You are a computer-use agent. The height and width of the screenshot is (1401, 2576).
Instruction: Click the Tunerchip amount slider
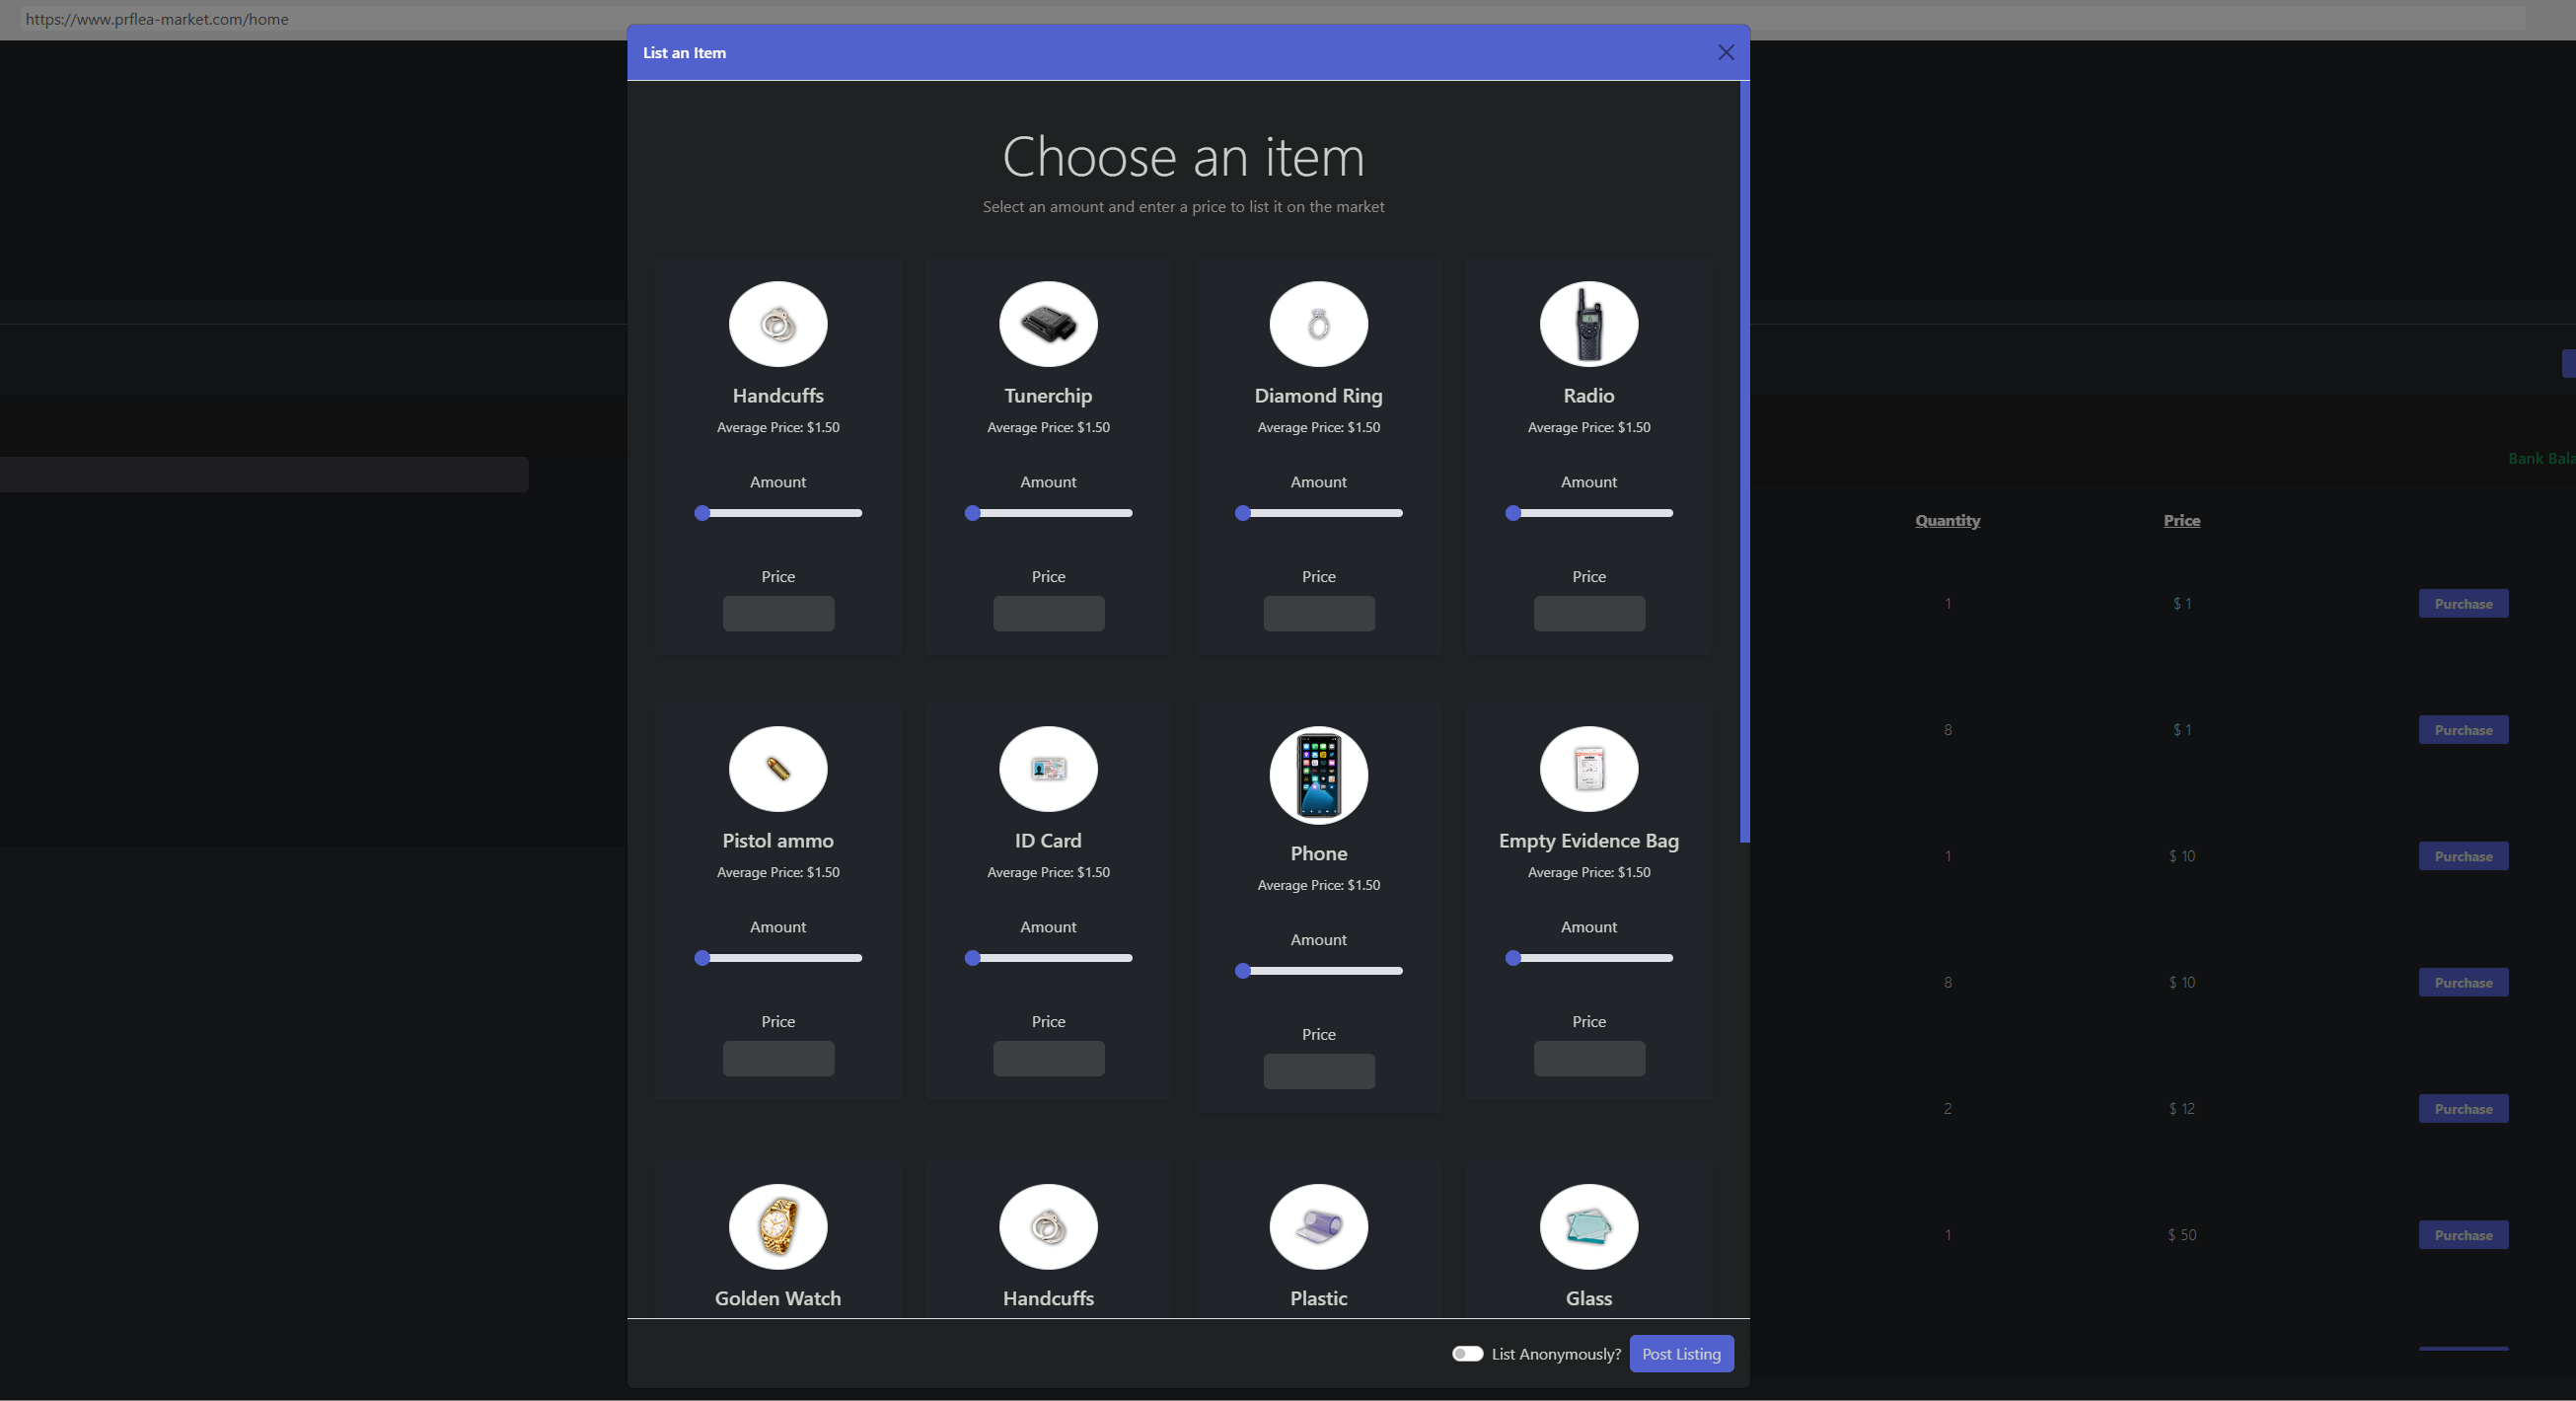coord(1050,513)
